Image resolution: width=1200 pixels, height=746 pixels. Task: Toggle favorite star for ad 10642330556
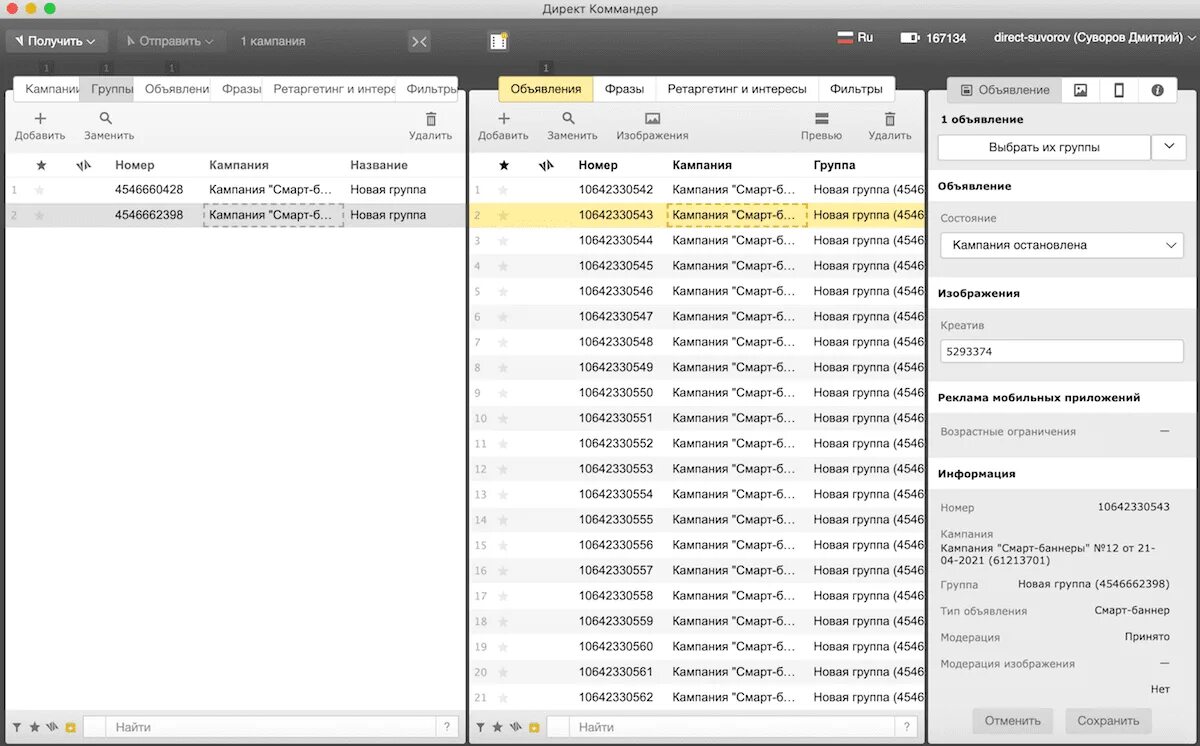(503, 545)
